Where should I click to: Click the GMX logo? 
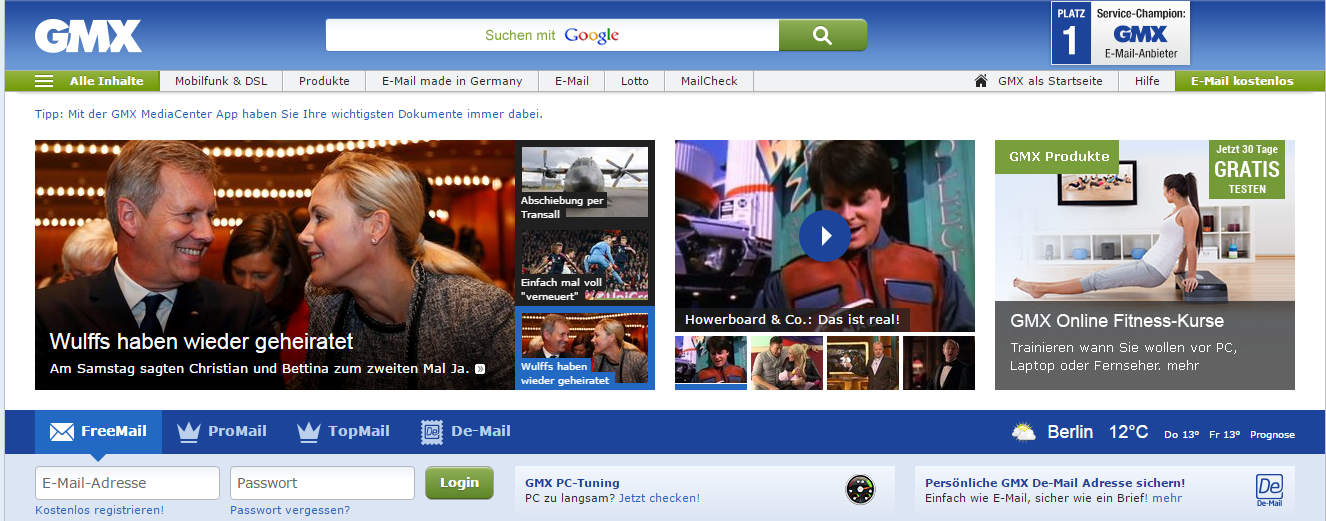pos(88,36)
